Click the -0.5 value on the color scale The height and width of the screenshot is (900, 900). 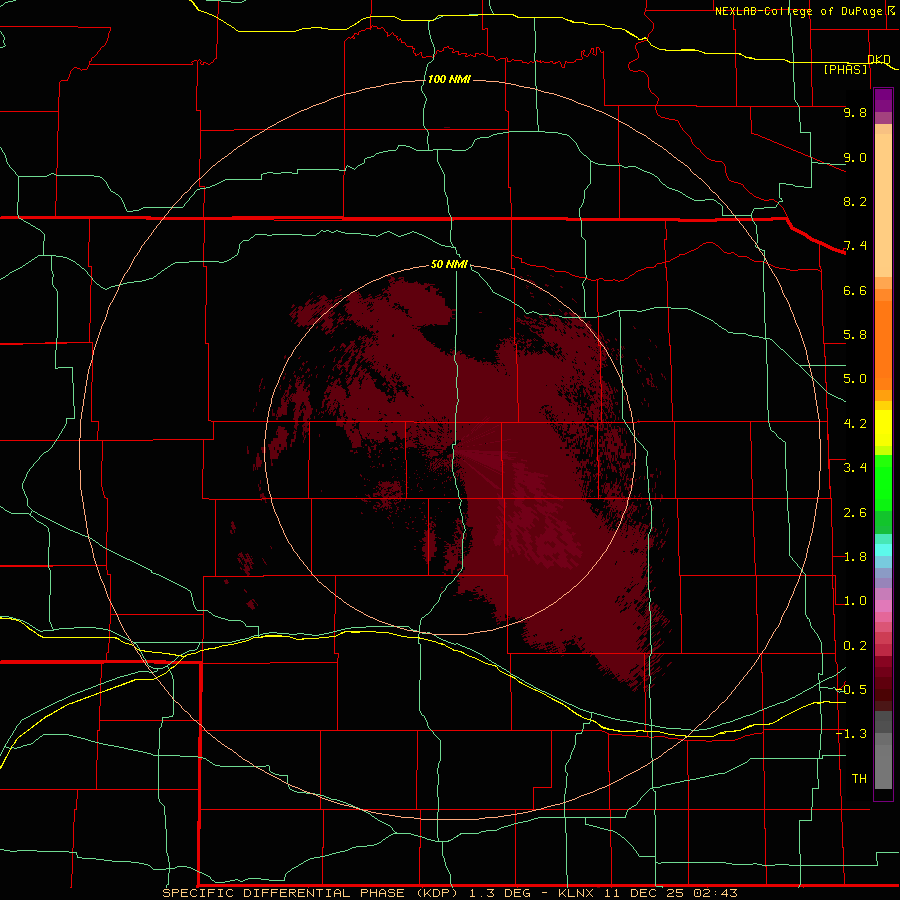(x=852, y=690)
